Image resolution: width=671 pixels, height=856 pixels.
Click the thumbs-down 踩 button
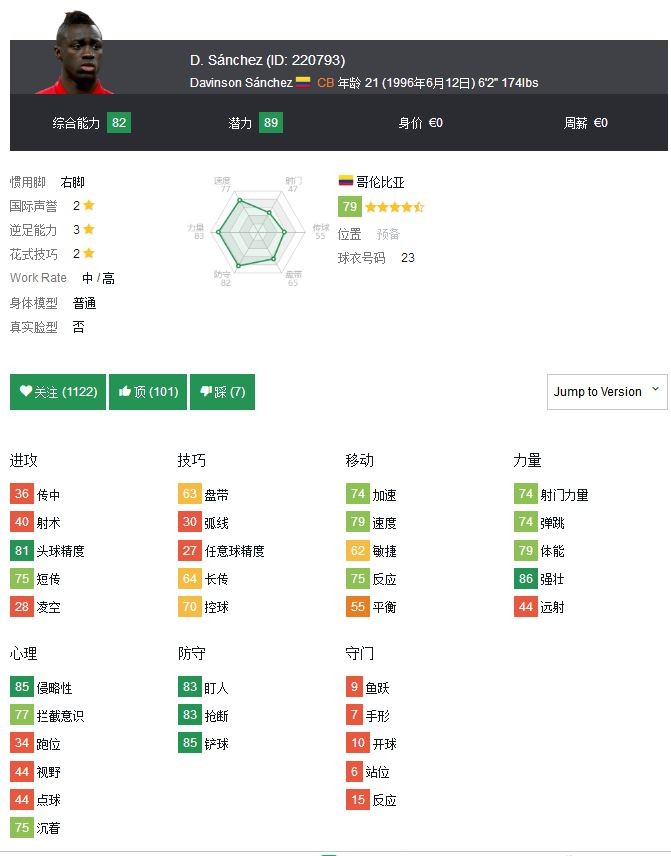click(x=222, y=392)
